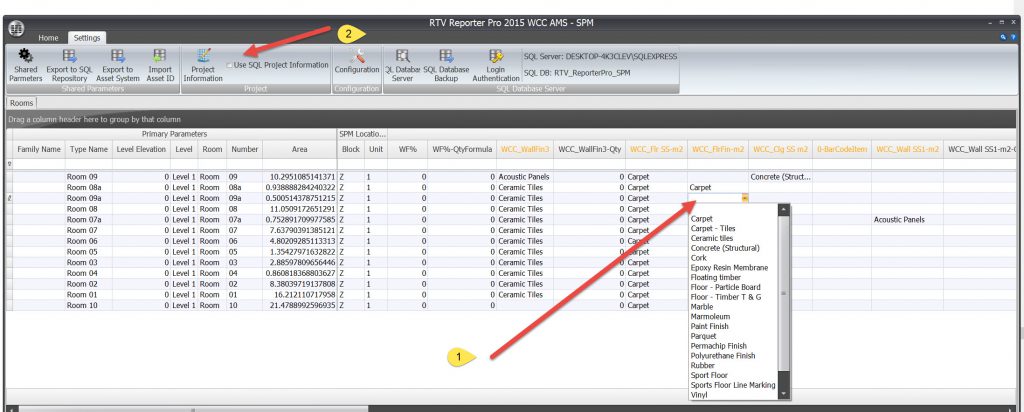1024x412 pixels.
Task: Launch Import Asset ID tool
Action: point(159,57)
